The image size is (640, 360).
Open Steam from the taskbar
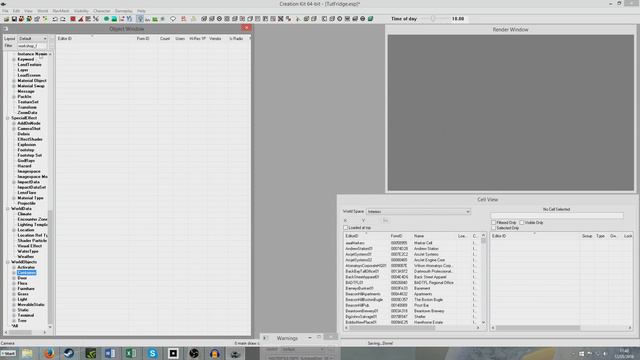pyautogui.click(x=69, y=353)
